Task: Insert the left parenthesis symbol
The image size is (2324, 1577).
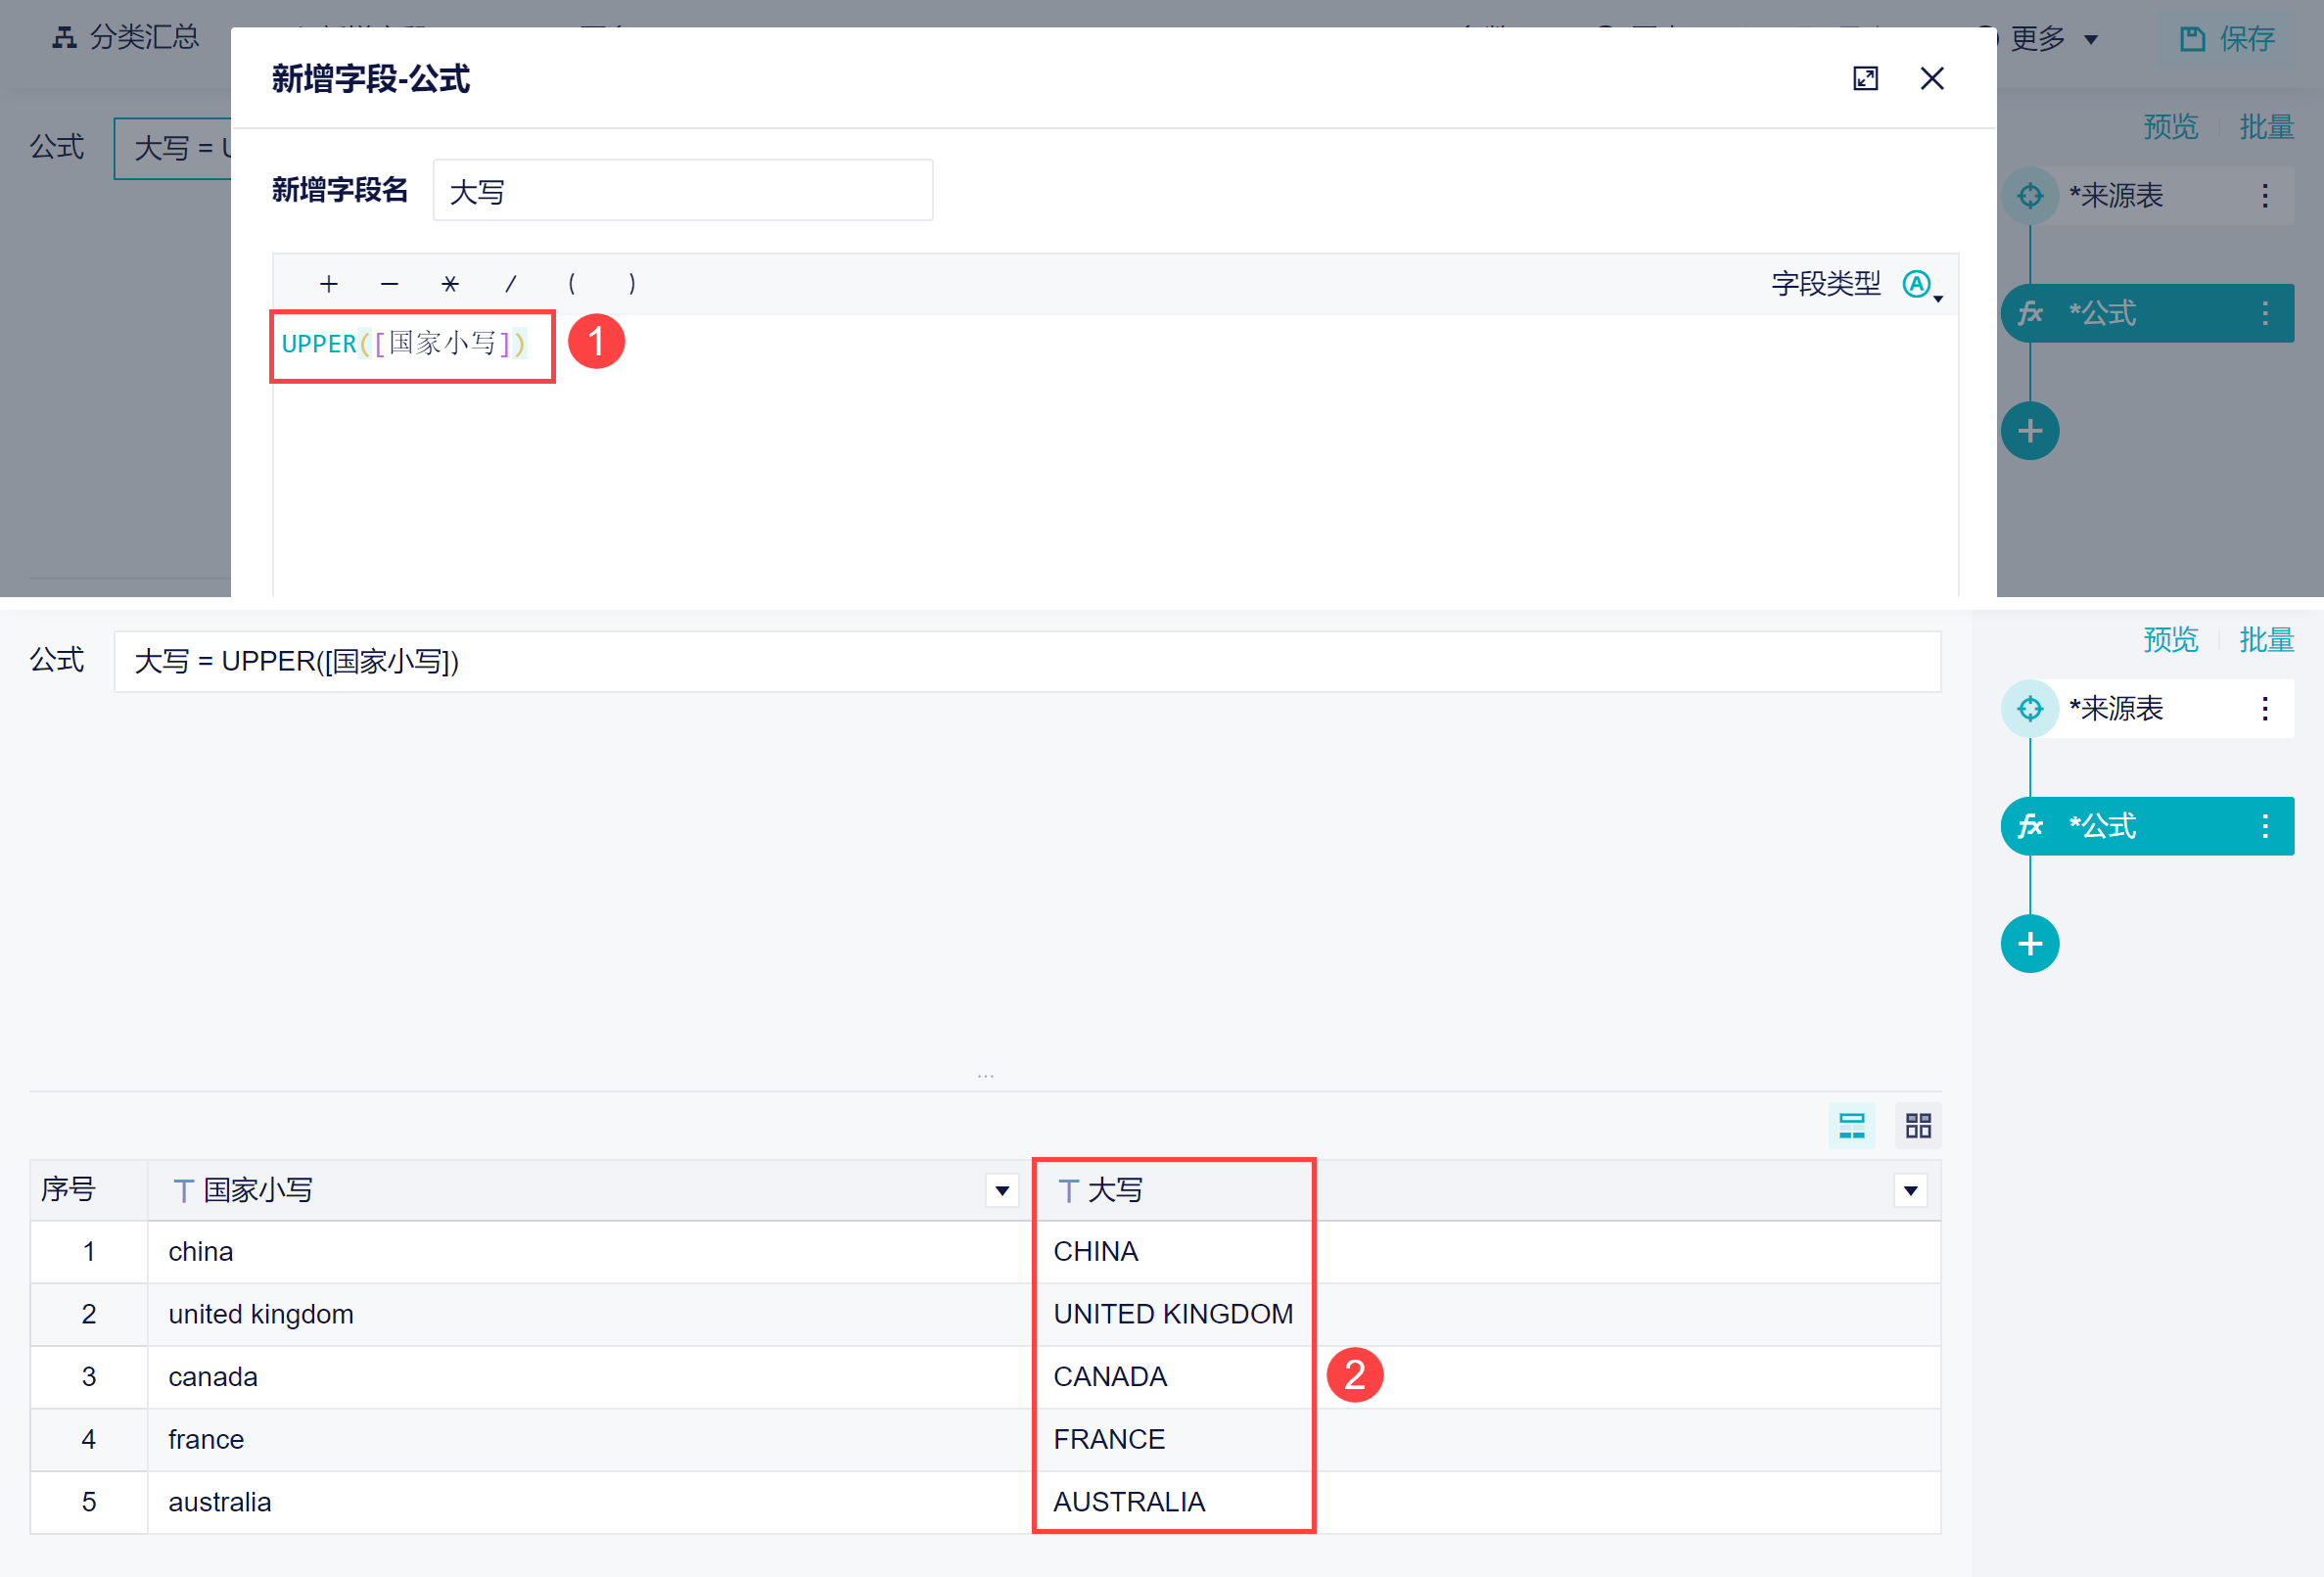Action: point(571,284)
